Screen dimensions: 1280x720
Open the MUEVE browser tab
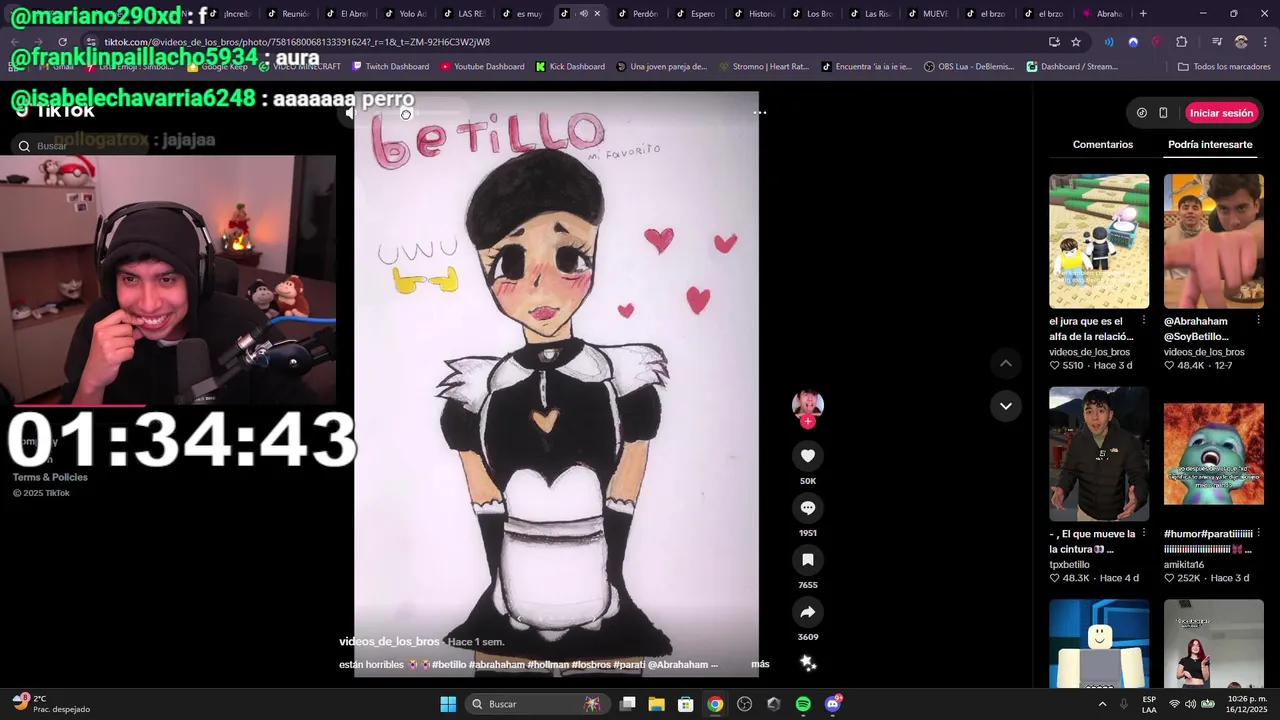point(929,14)
